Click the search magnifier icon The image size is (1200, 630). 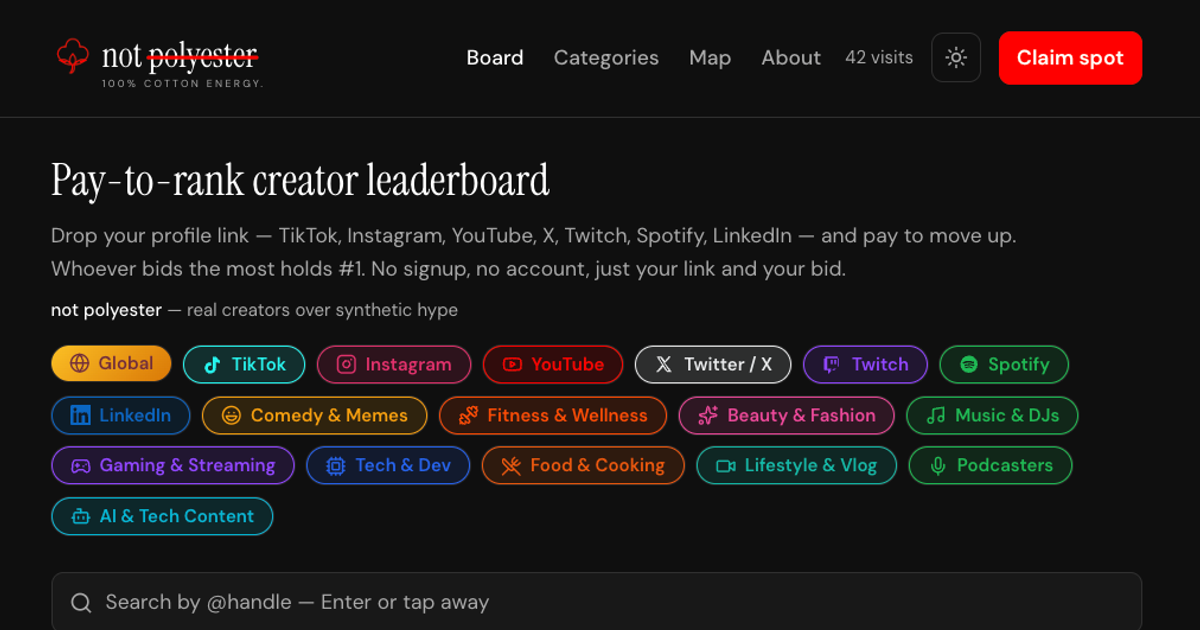pyautogui.click(x=81, y=603)
